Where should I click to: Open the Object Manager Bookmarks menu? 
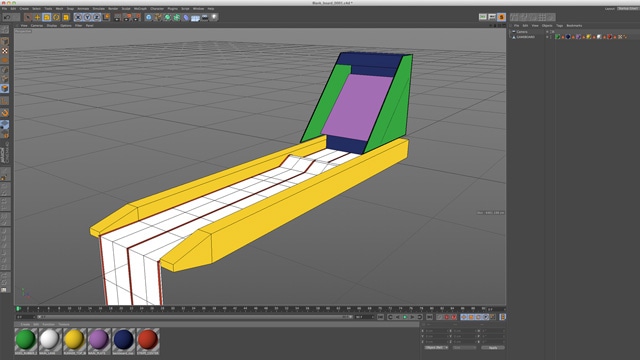point(574,26)
